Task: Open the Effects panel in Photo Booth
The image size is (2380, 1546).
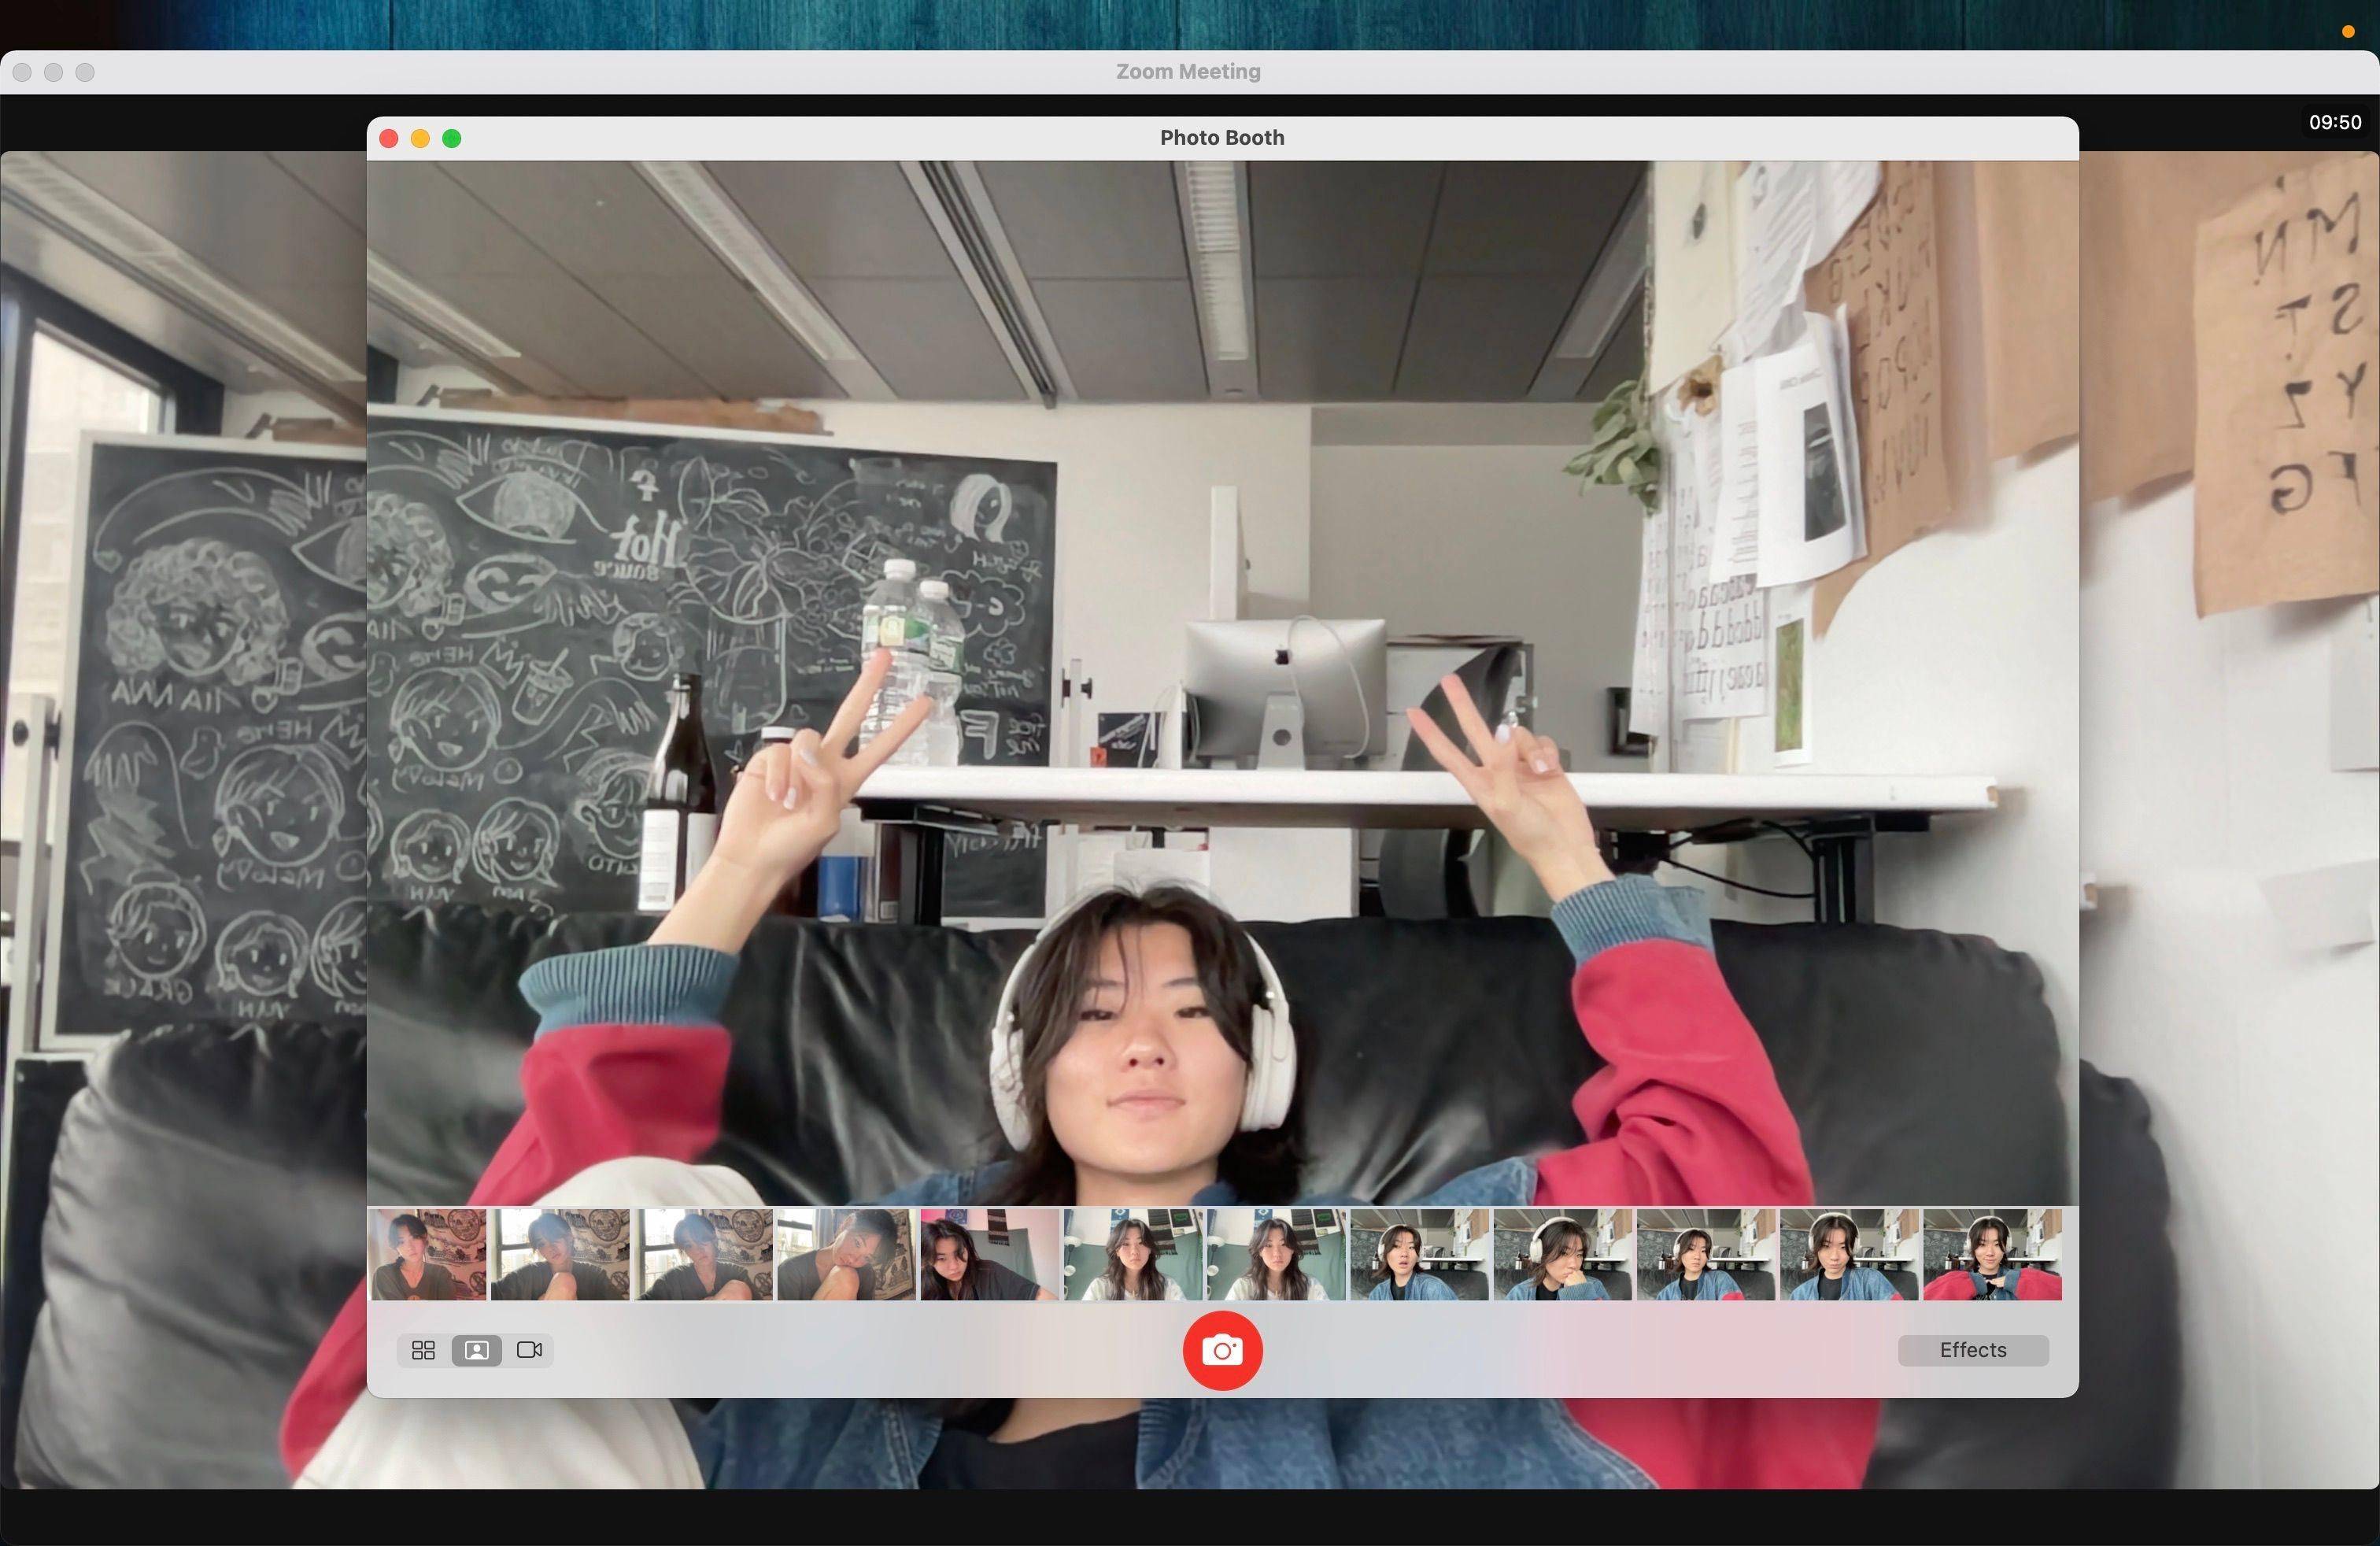Action: pos(1973,1350)
